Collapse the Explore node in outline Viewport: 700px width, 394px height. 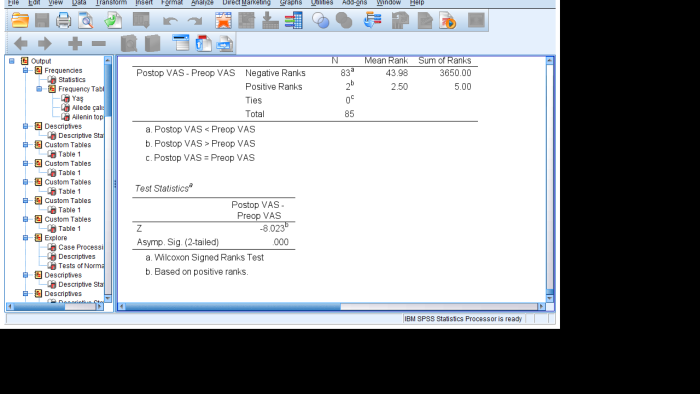pos(25,238)
